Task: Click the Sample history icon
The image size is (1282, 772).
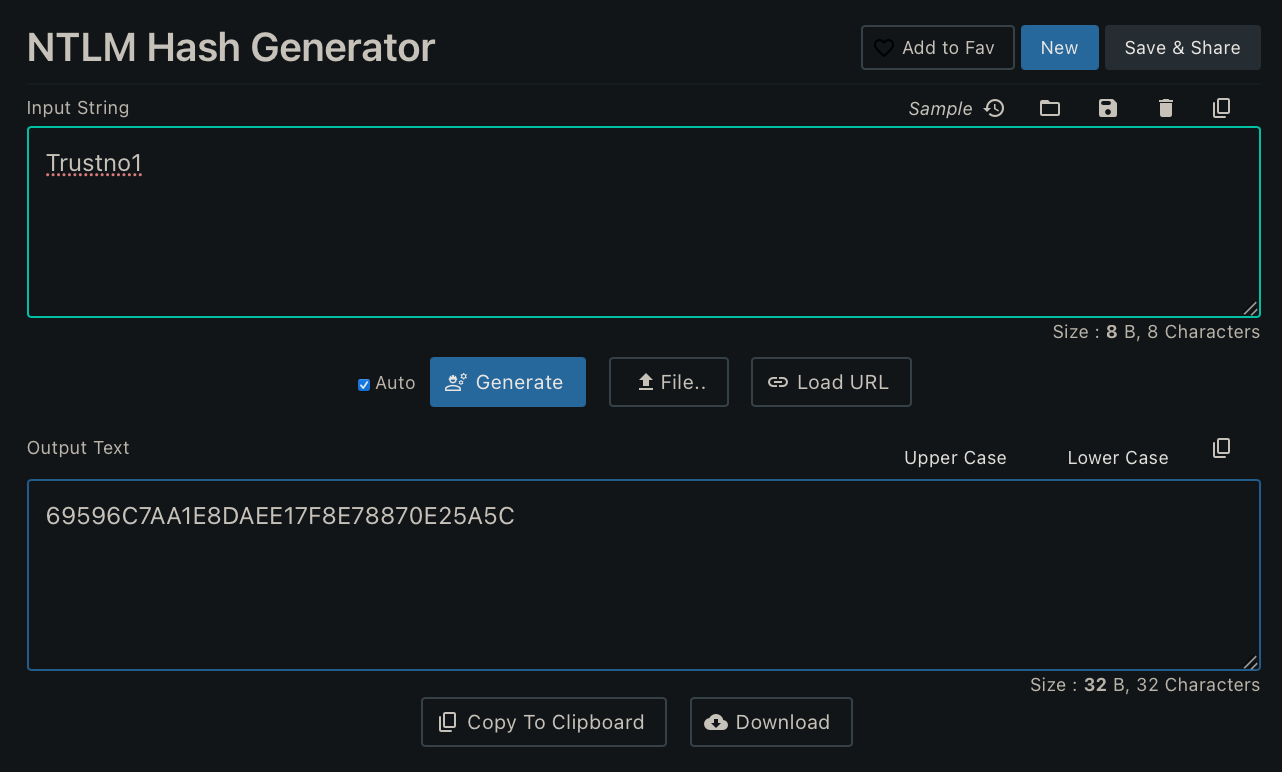Action: (x=994, y=108)
